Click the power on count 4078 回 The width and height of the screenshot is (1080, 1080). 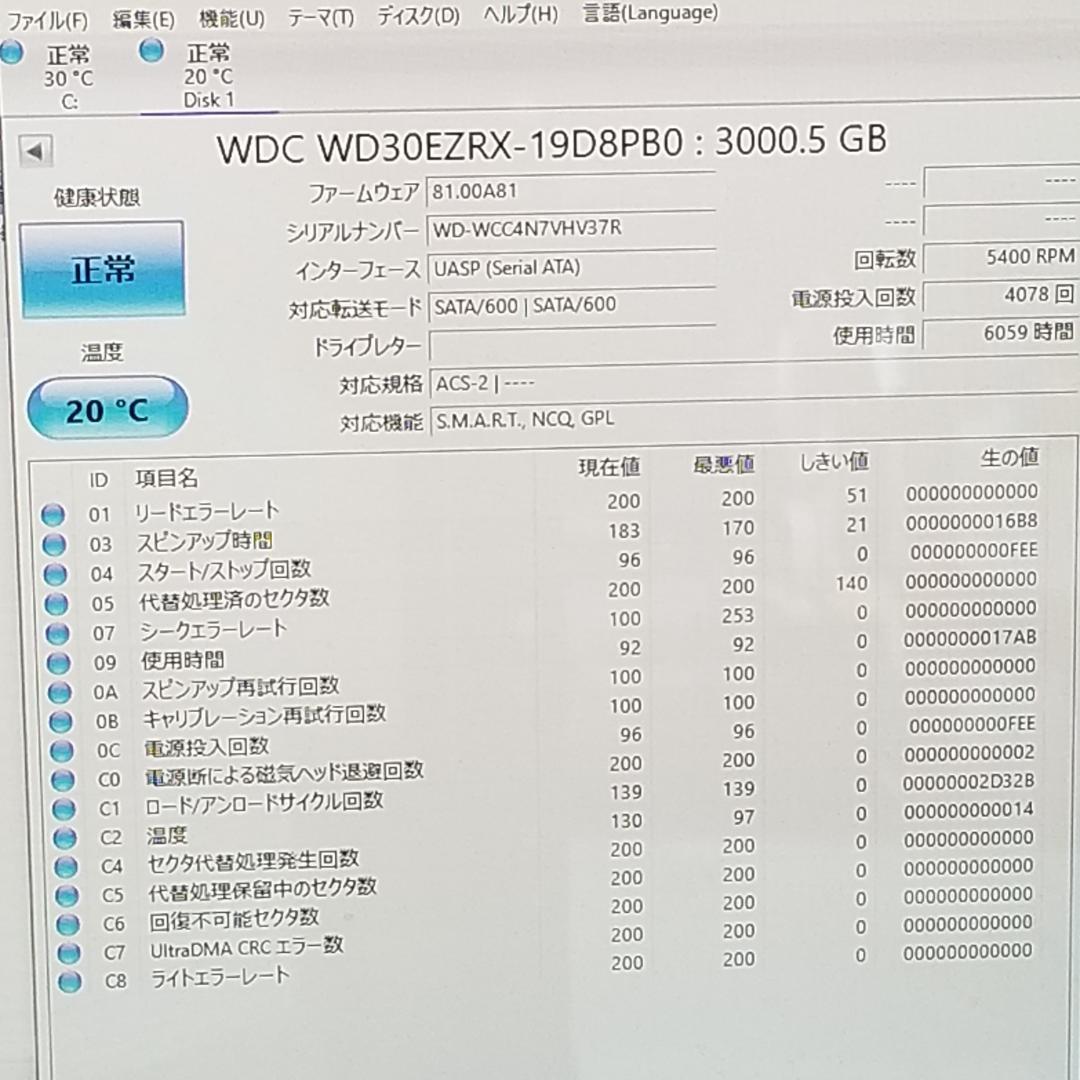point(1001,295)
